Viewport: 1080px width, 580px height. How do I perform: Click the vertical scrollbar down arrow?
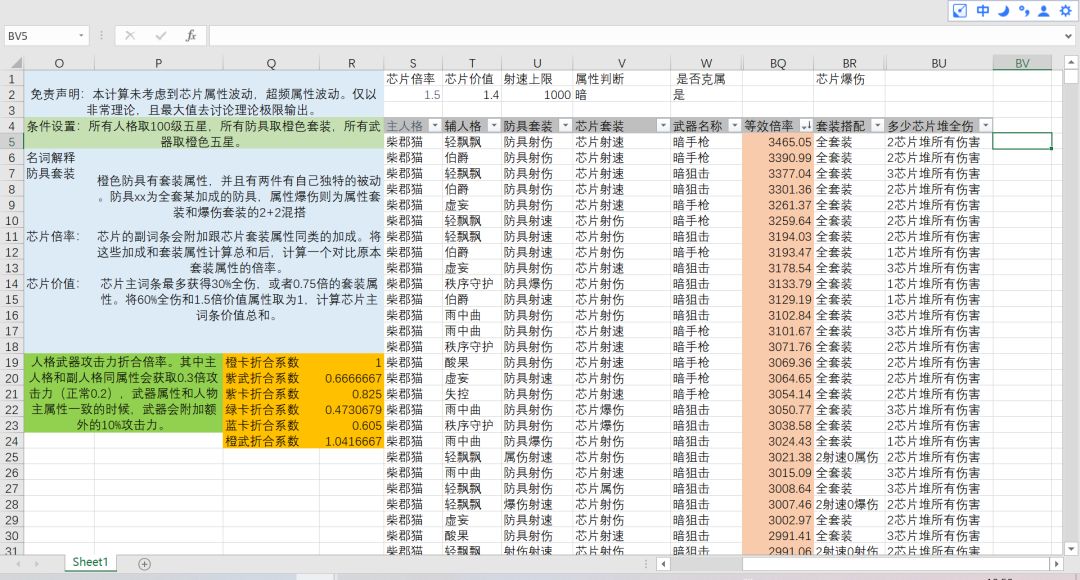point(1071,548)
